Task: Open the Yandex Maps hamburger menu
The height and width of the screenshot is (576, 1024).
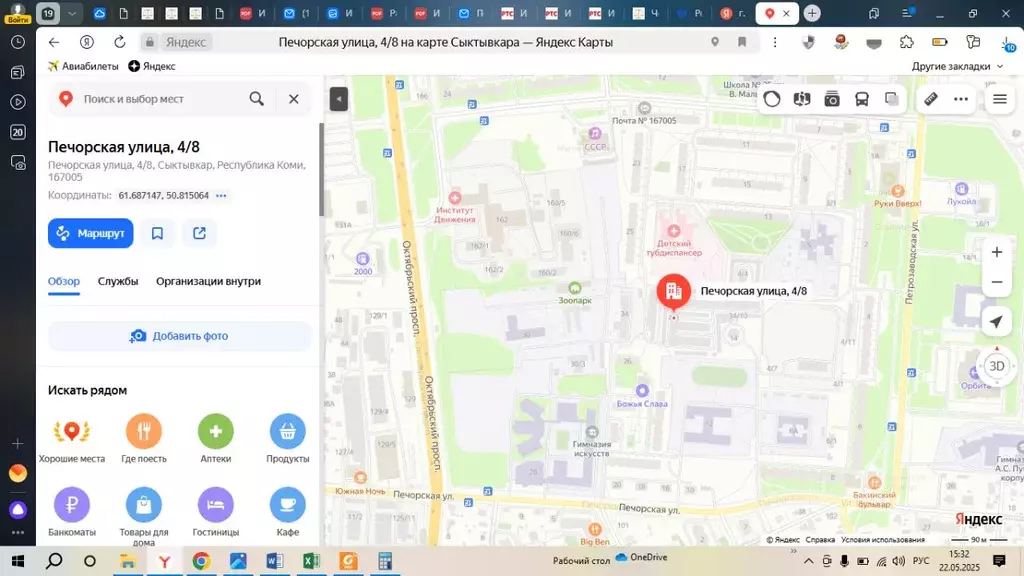Action: pyautogui.click(x=1000, y=99)
